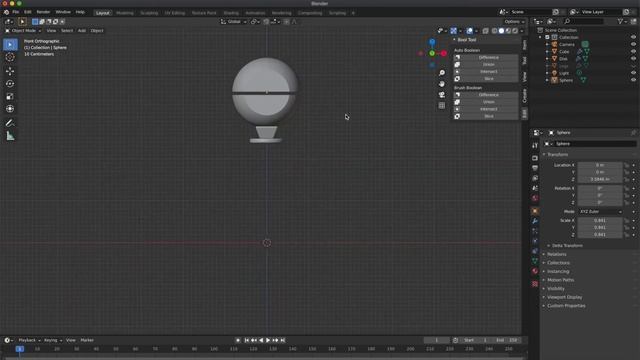
Task: Toggle viewport overlays button
Action: click(469, 31)
